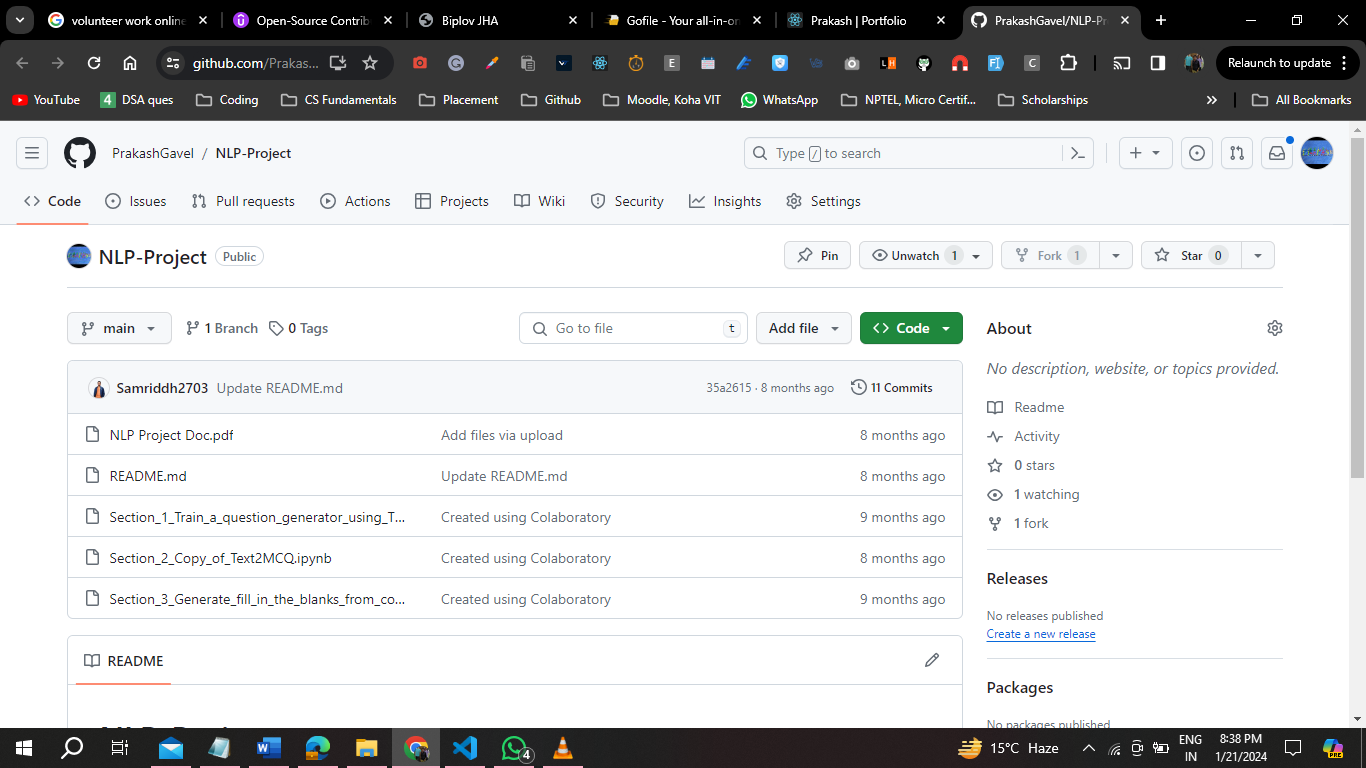Image resolution: width=1366 pixels, height=768 pixels.
Task: Click the GitHub Octocat logo
Action: tap(80, 153)
